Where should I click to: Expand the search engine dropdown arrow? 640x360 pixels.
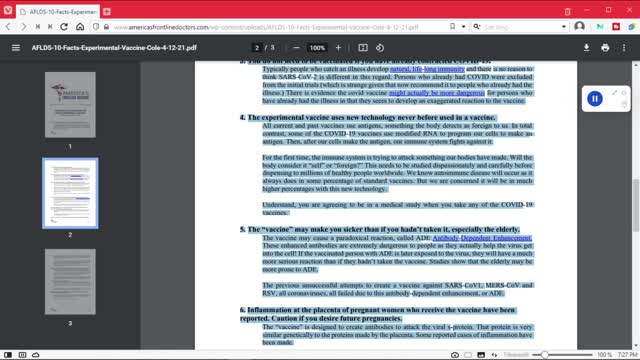(x=564, y=27)
